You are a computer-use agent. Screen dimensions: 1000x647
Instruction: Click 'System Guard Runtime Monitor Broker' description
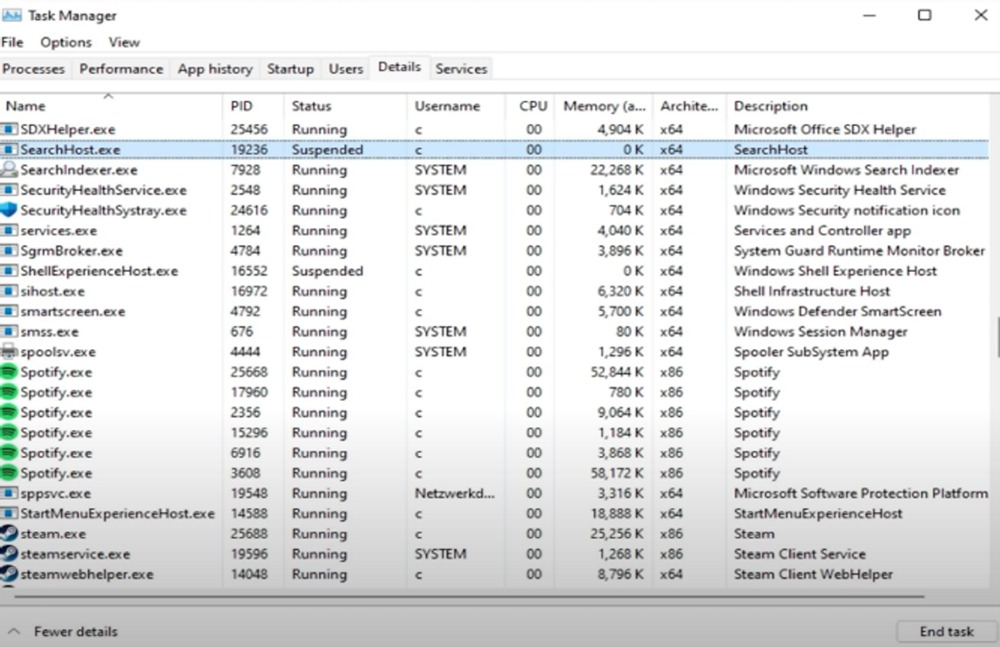click(859, 251)
